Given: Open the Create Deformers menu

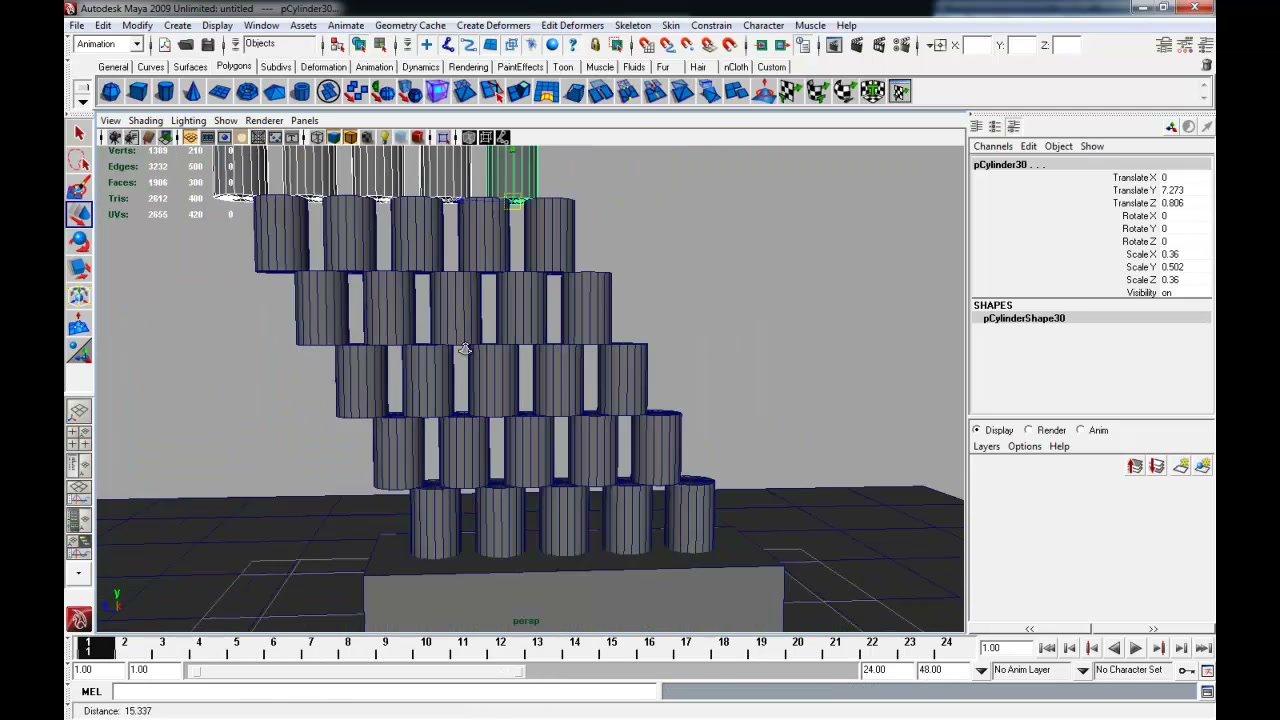Looking at the screenshot, I should point(493,25).
